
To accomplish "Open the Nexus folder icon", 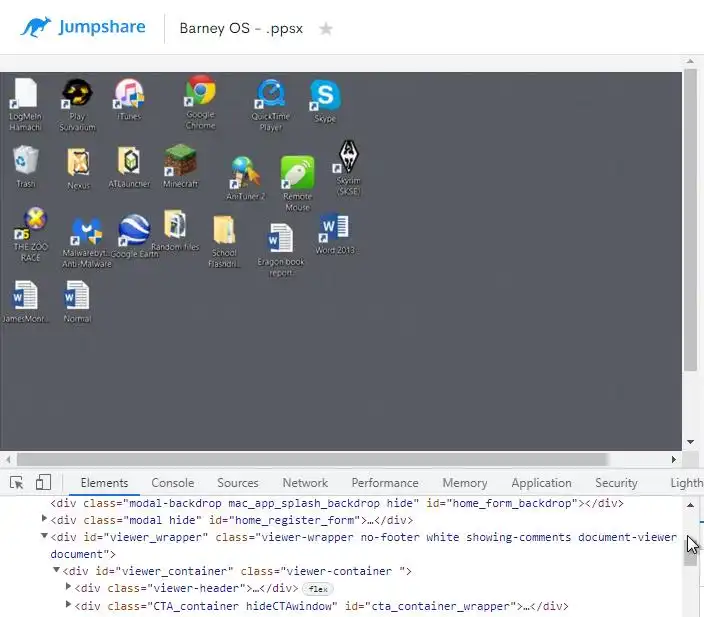I will pyautogui.click(x=79, y=168).
